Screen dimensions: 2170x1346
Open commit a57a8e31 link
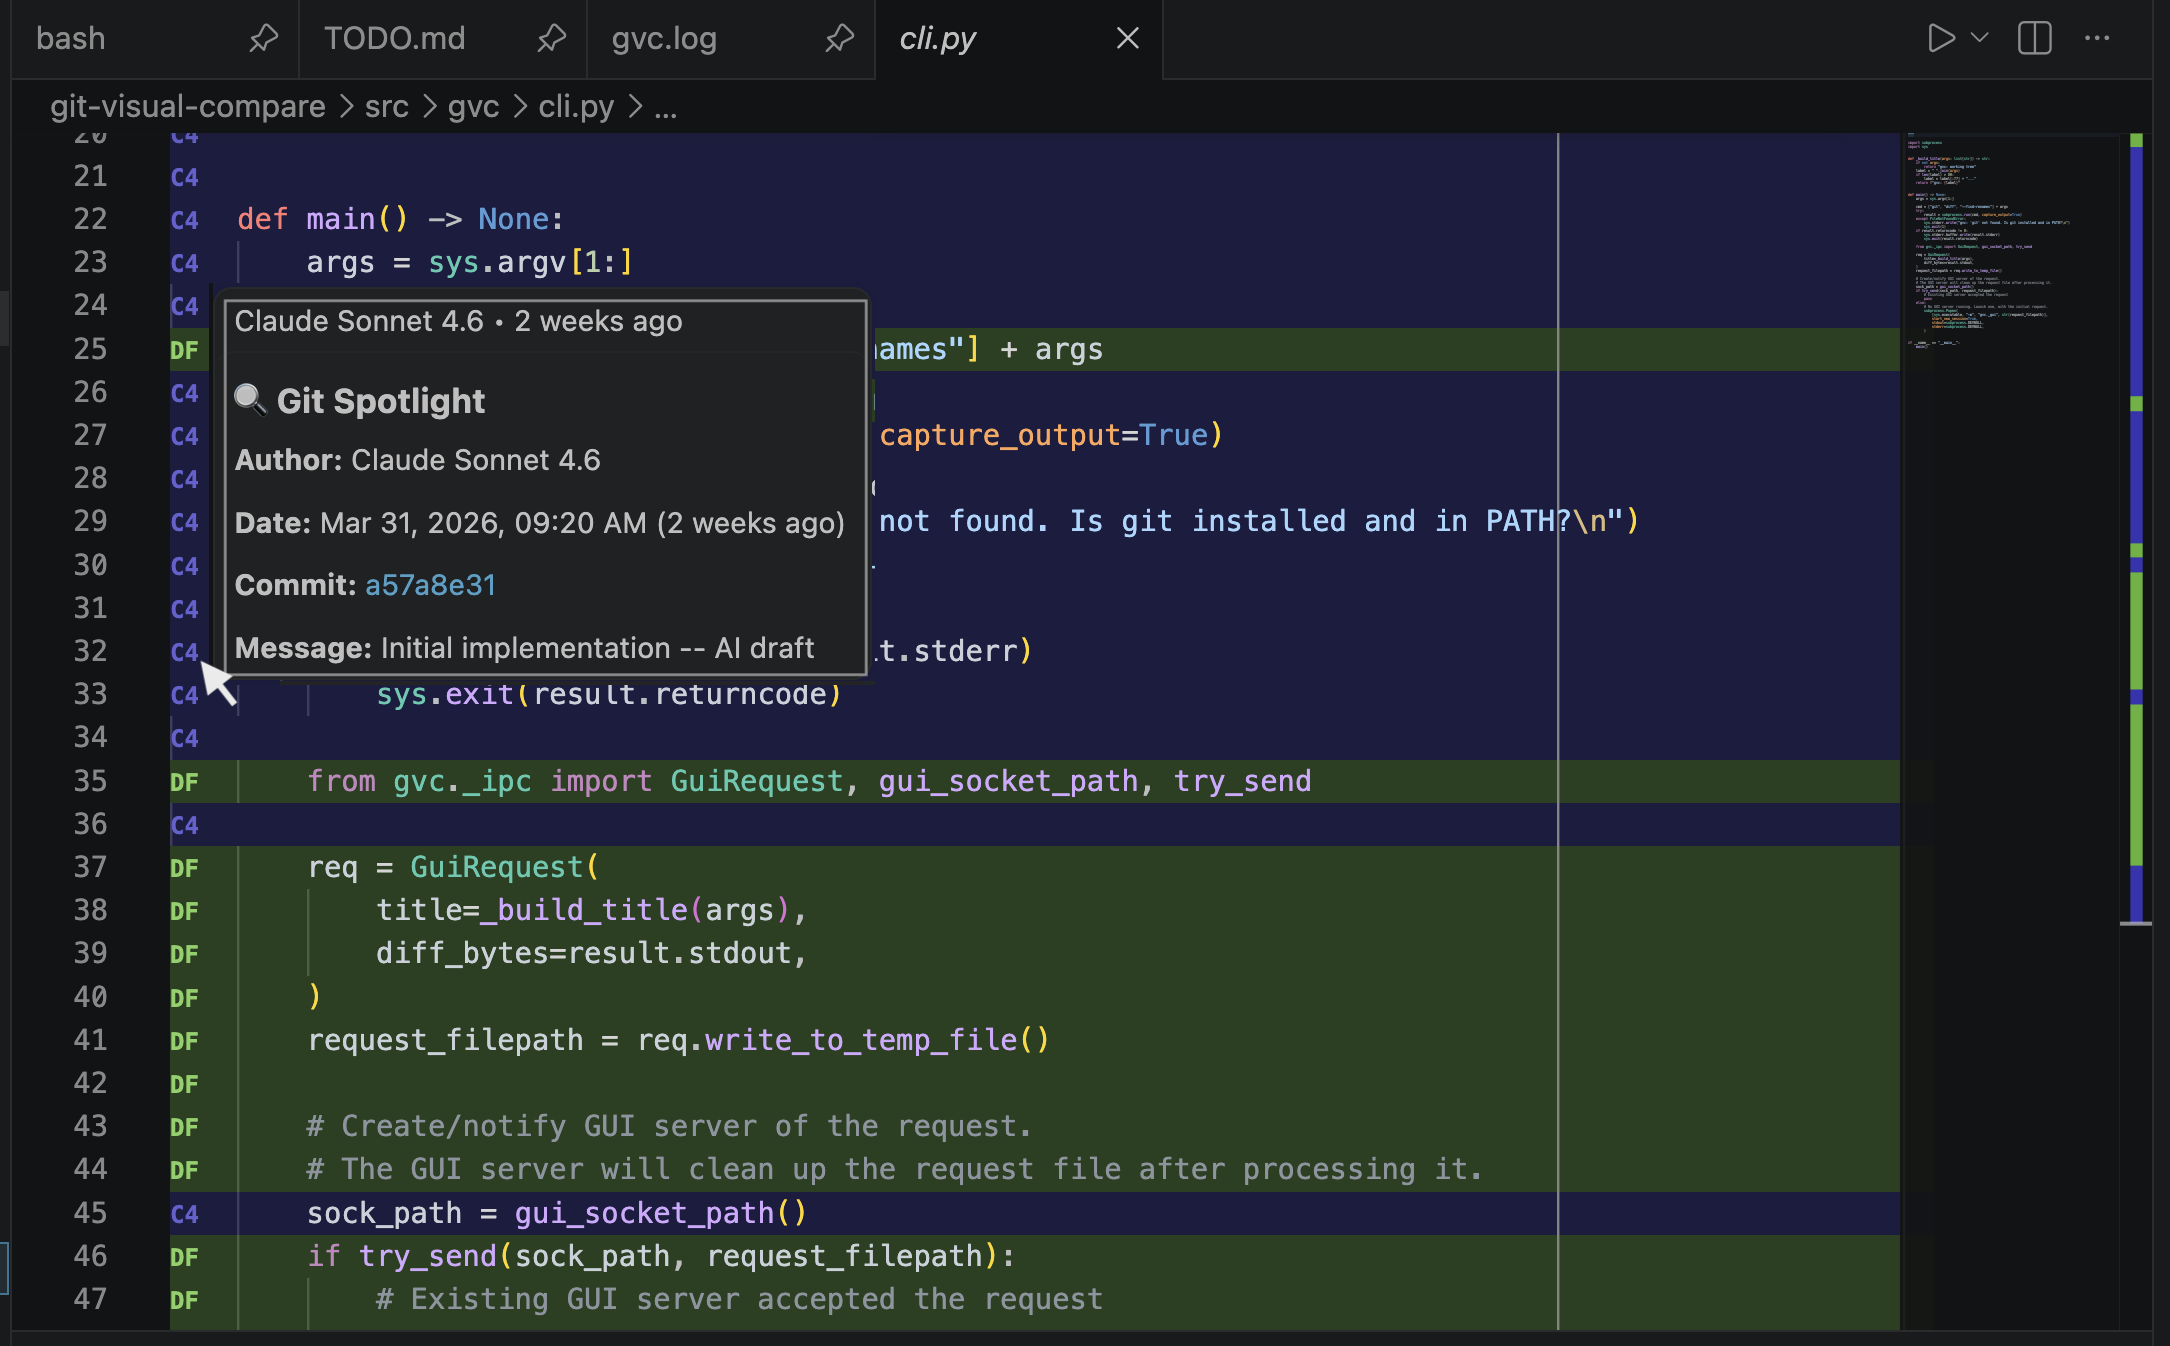point(430,584)
